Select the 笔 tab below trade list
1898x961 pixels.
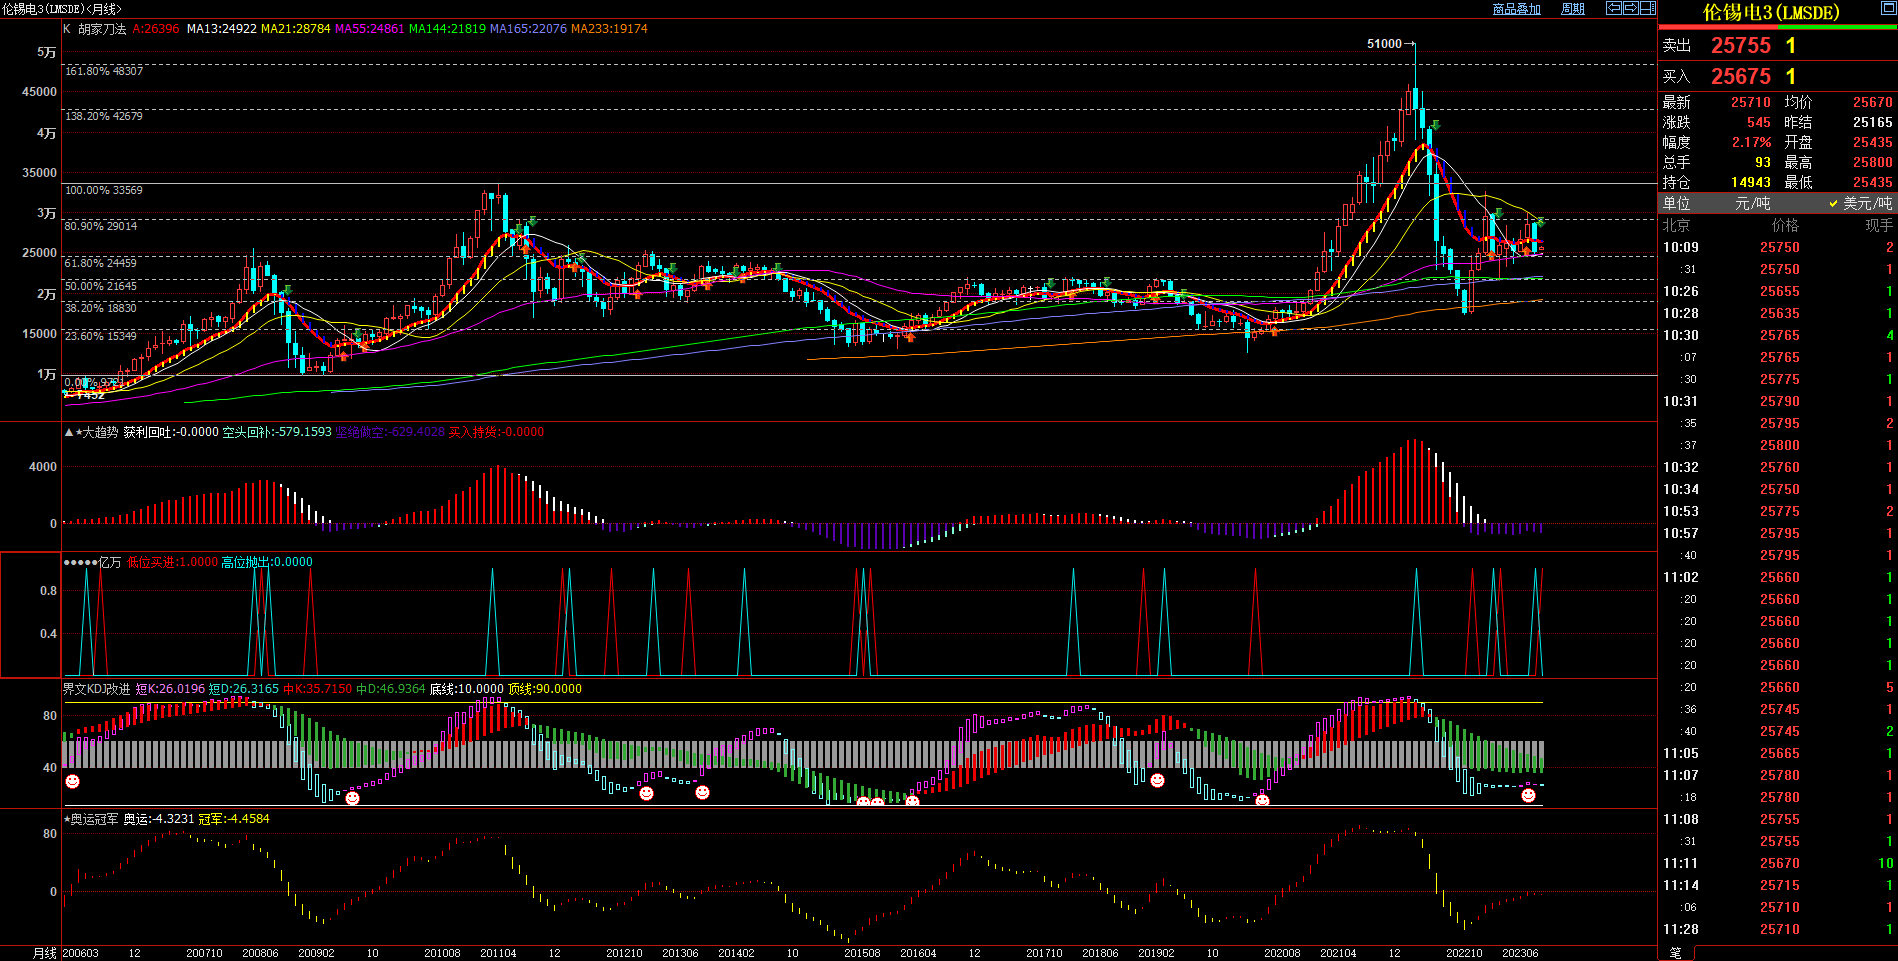click(x=1676, y=953)
